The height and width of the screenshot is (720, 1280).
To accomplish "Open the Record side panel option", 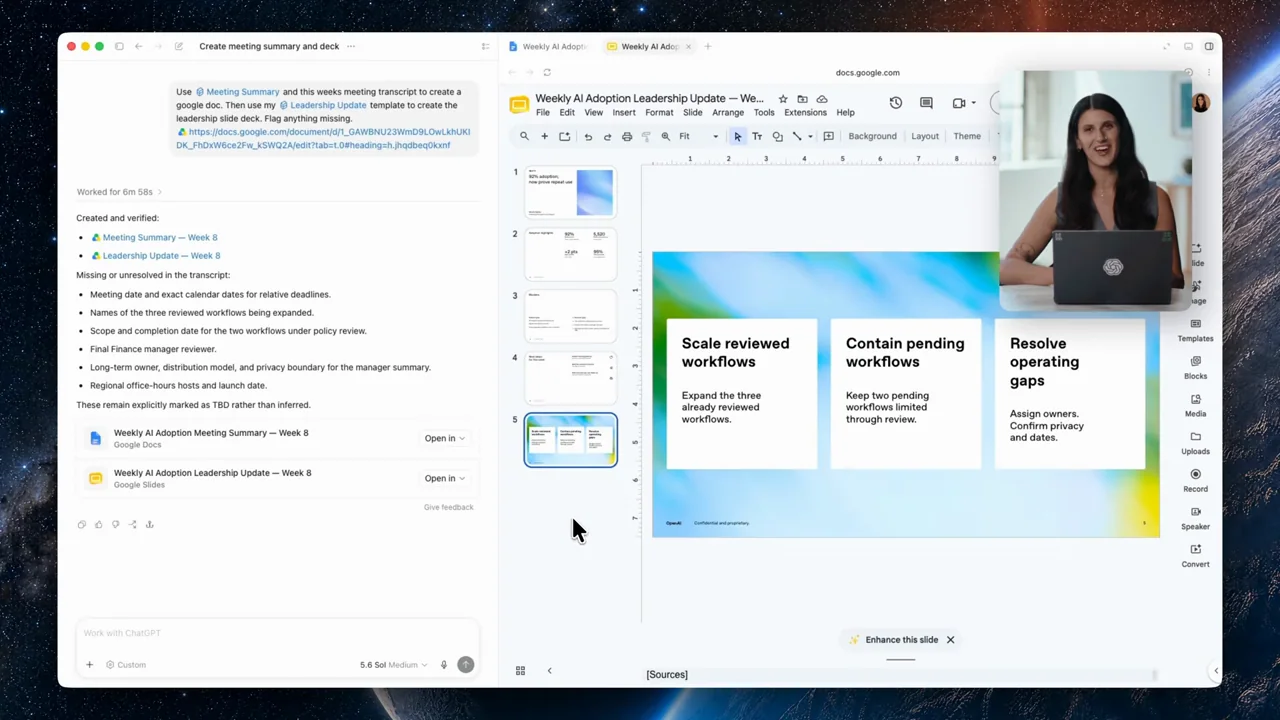I will point(1195,481).
